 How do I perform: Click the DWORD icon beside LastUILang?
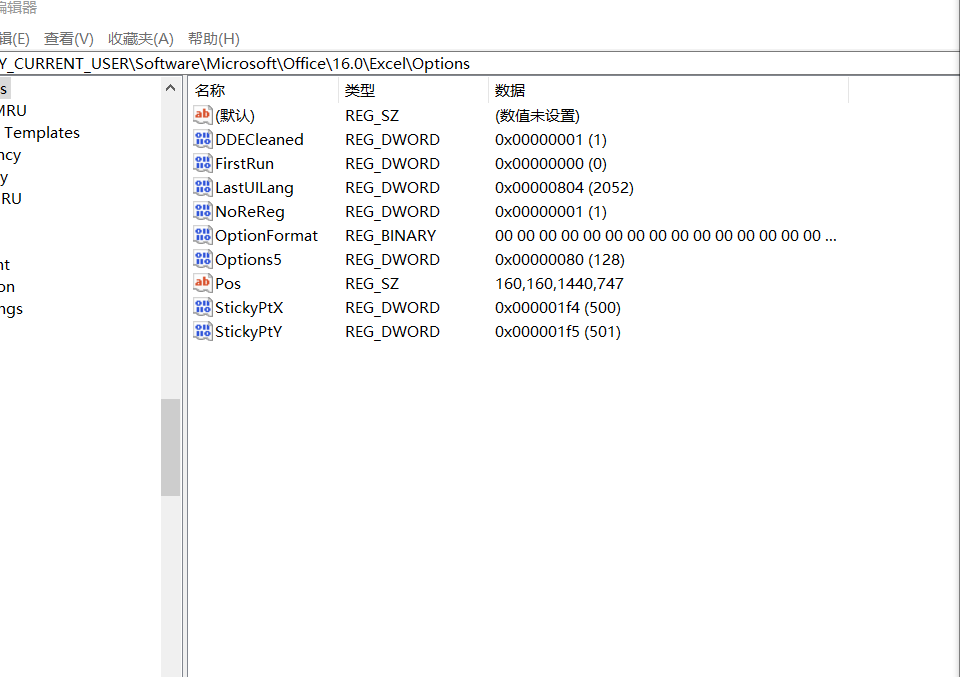click(x=202, y=186)
